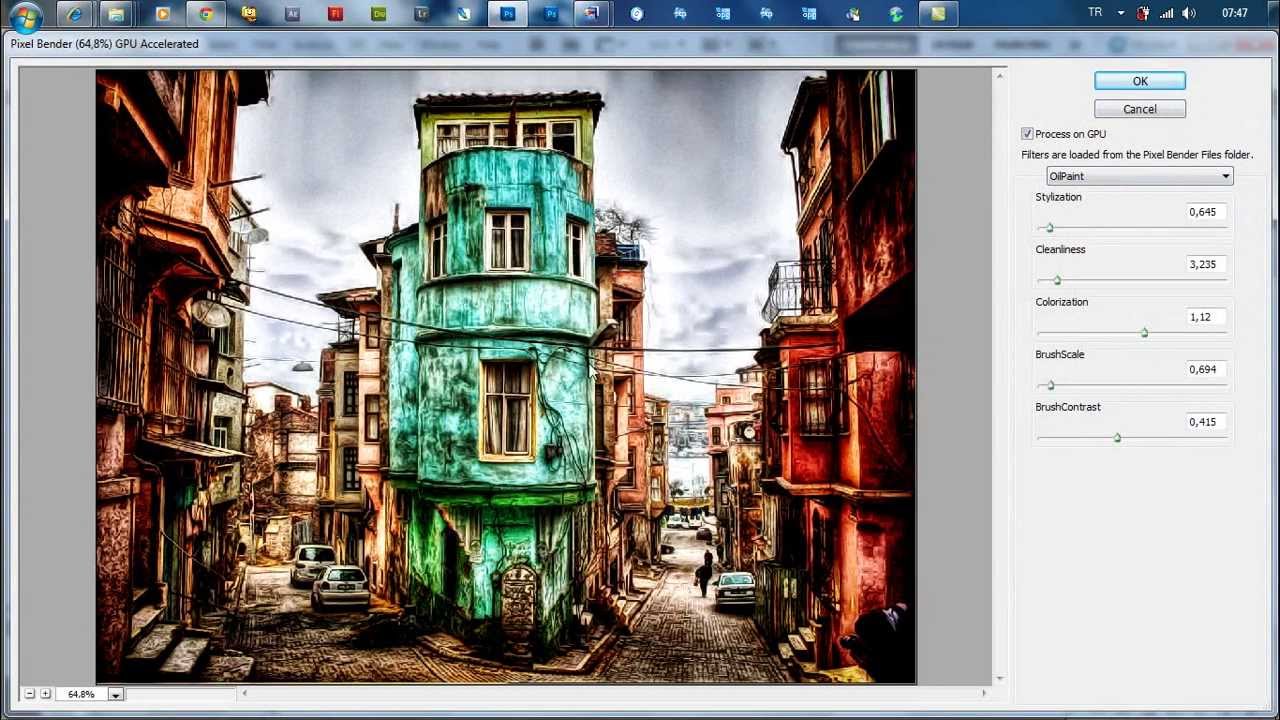The height and width of the screenshot is (720, 1280).
Task: Click the 07:47 system clock
Action: click(x=1235, y=14)
